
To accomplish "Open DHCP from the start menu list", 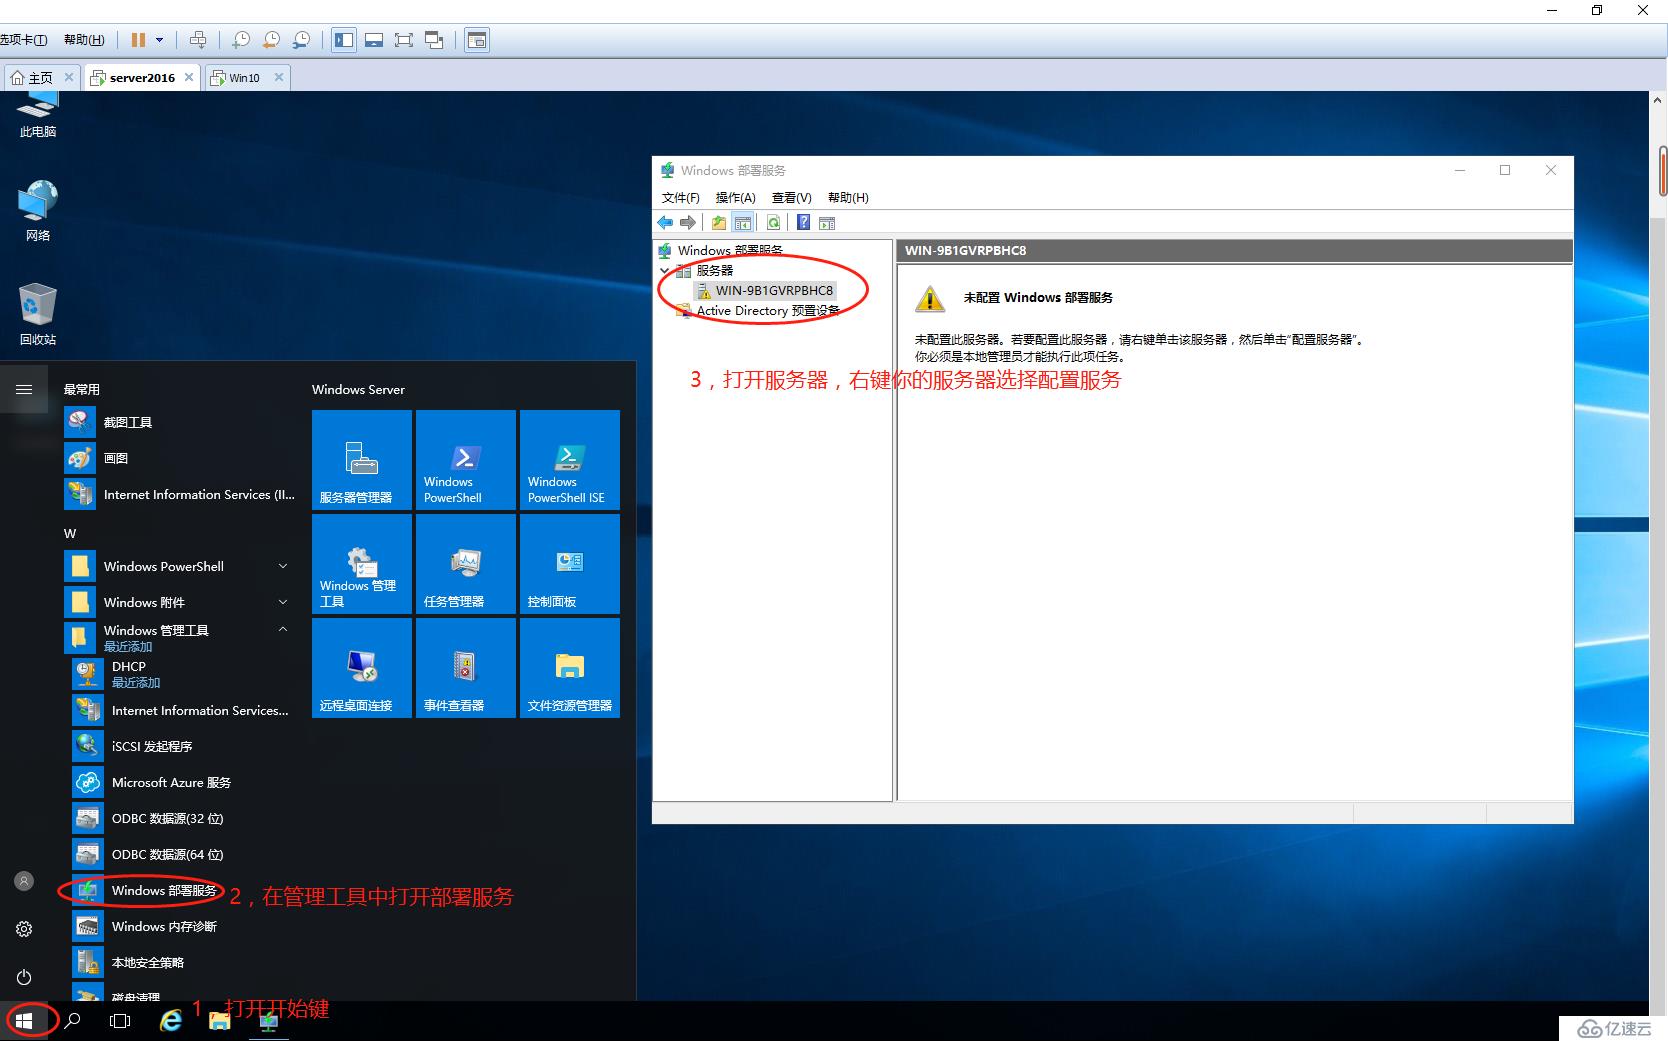I will [x=182, y=674].
